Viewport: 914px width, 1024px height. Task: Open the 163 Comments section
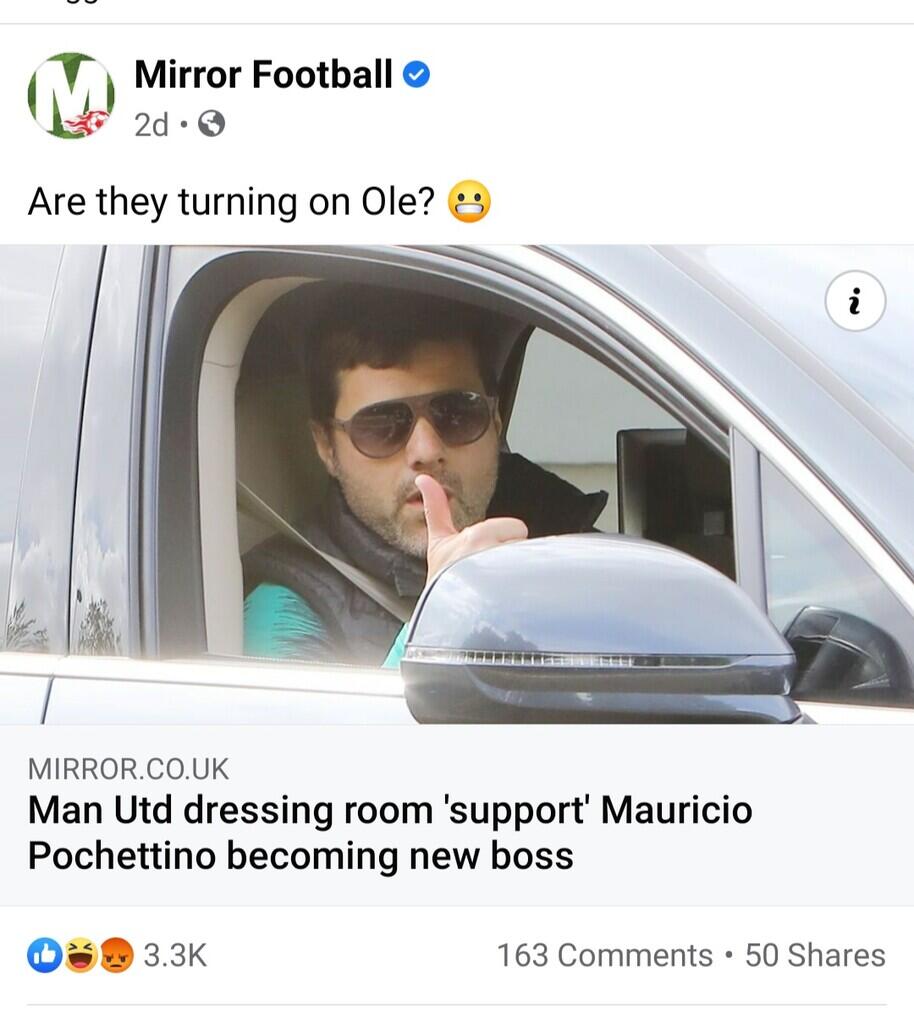point(604,955)
